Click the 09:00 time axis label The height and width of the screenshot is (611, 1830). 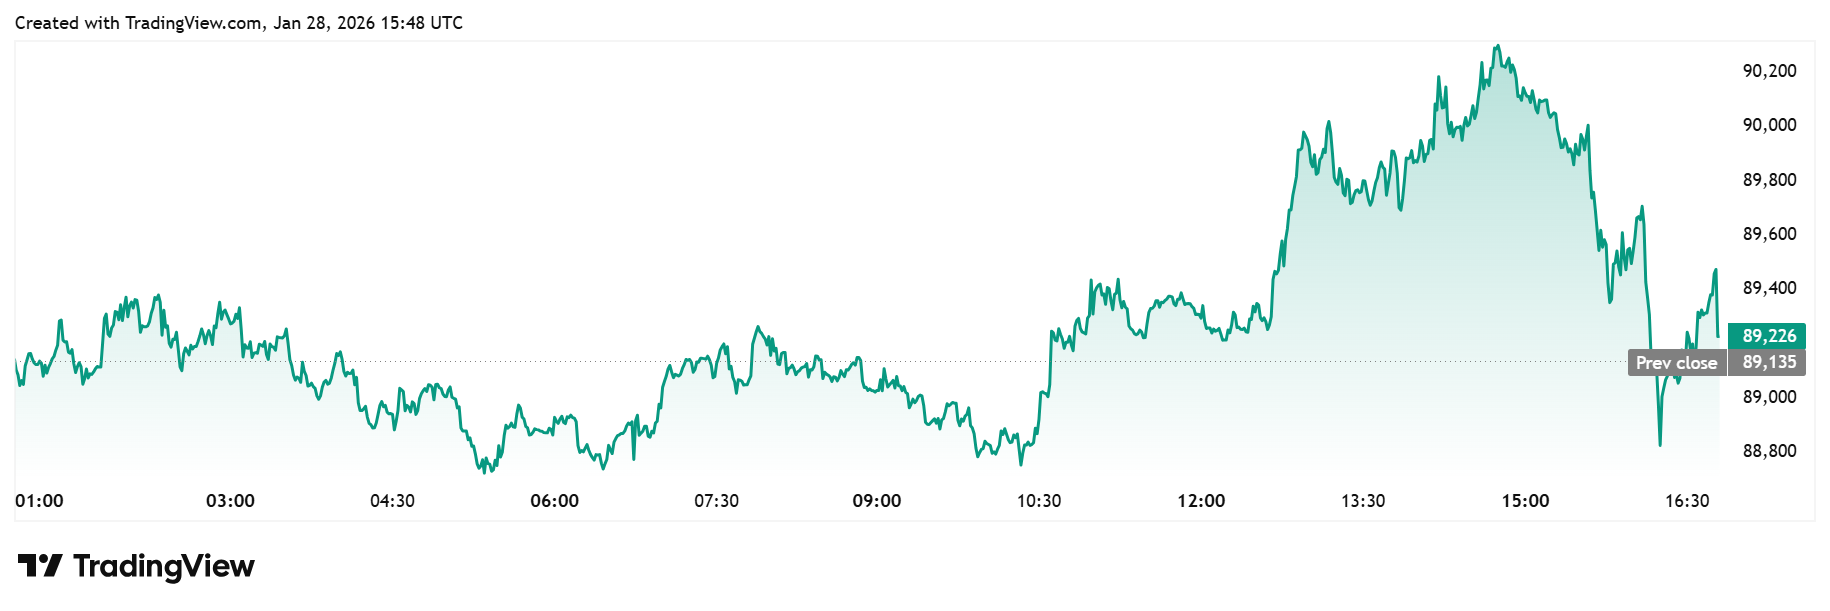pos(877,501)
